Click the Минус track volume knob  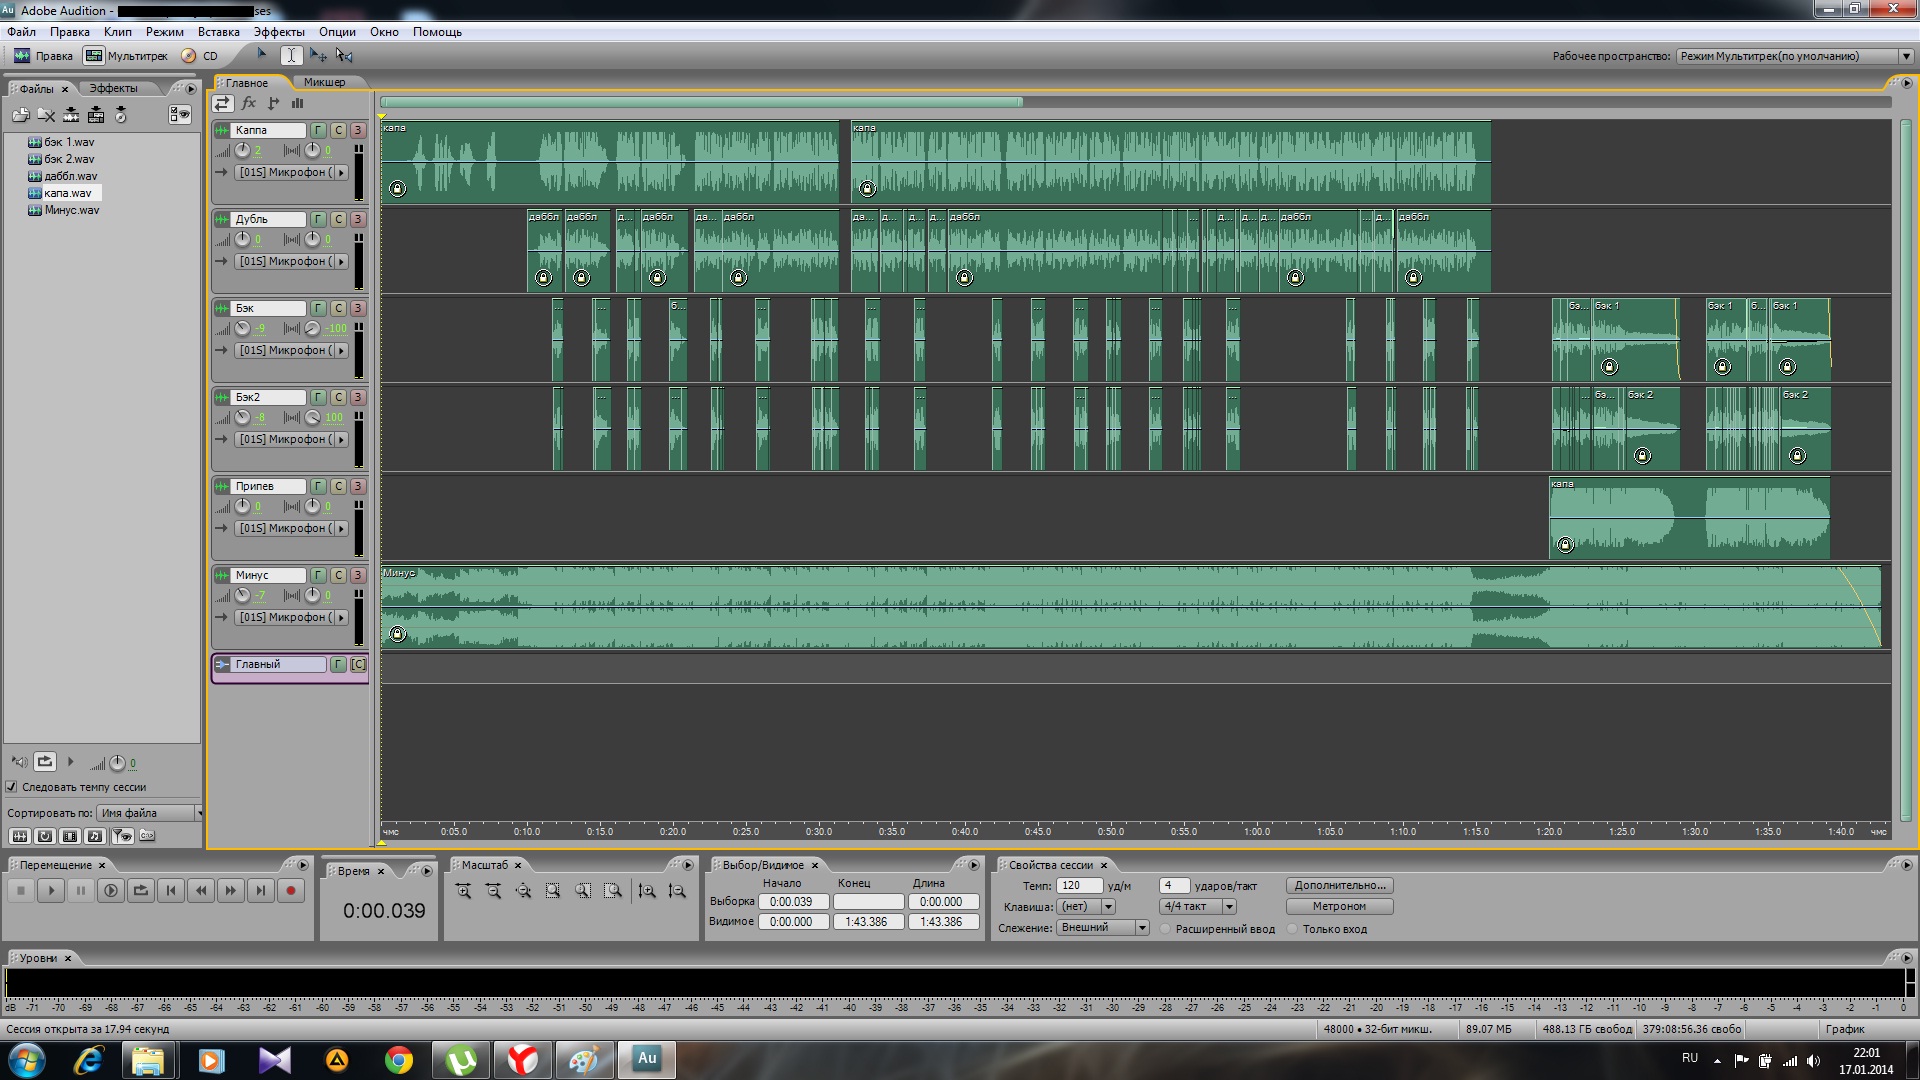243,596
